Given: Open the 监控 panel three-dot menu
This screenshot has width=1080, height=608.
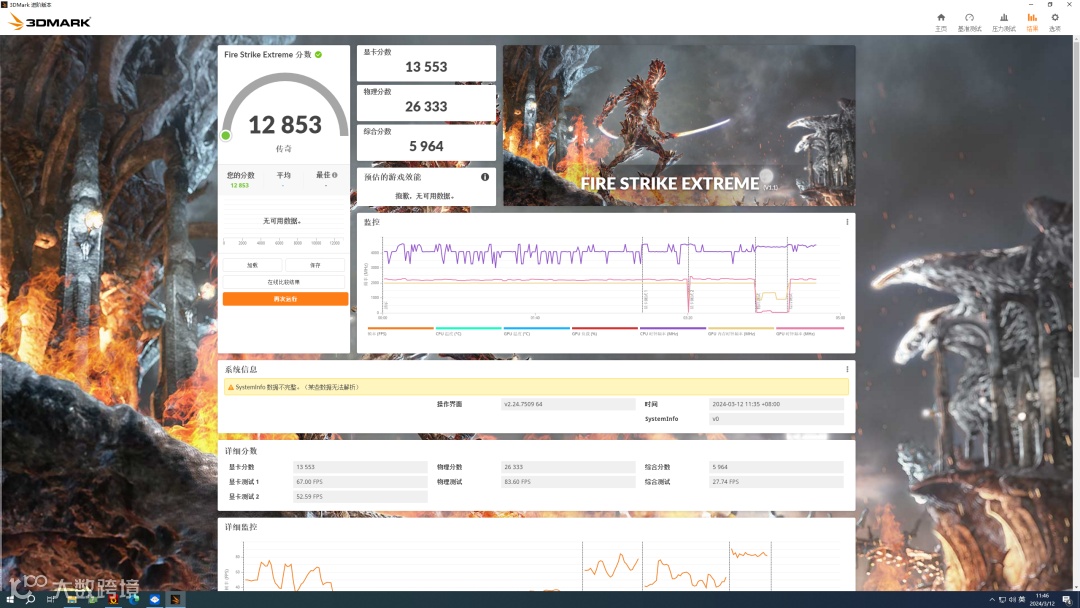Looking at the screenshot, I should pos(847,222).
